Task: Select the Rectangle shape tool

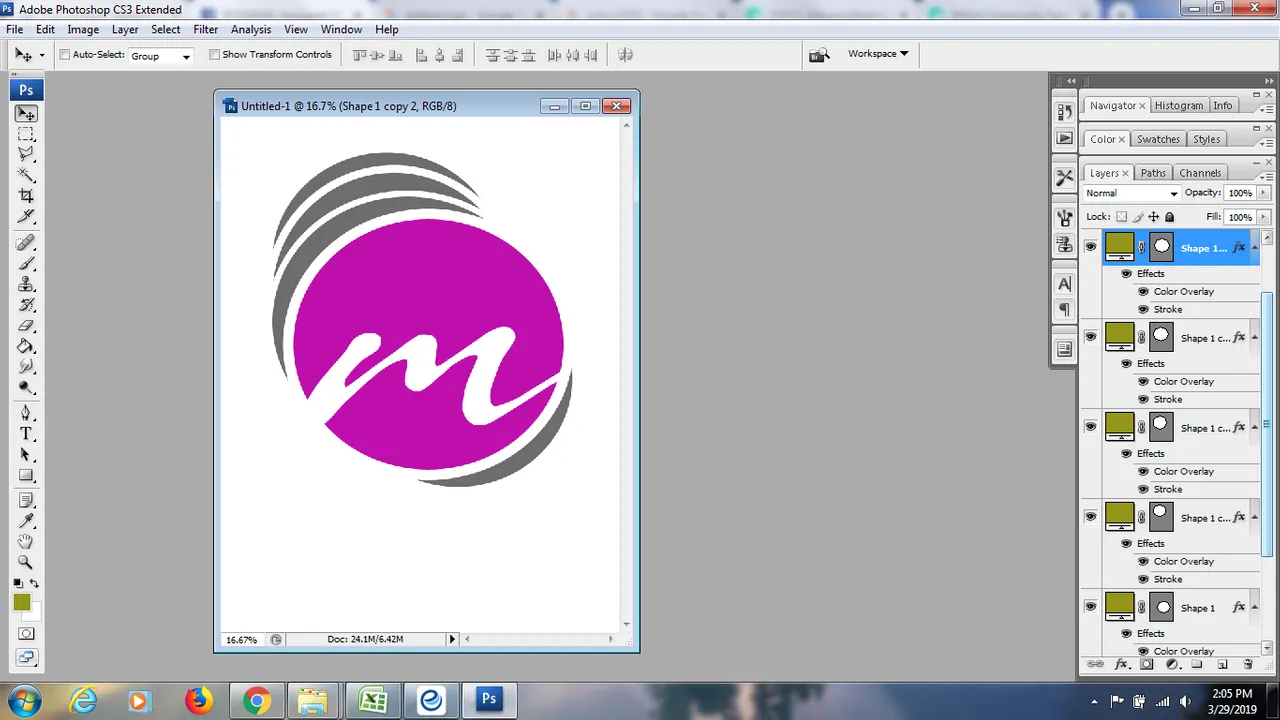Action: click(26, 475)
